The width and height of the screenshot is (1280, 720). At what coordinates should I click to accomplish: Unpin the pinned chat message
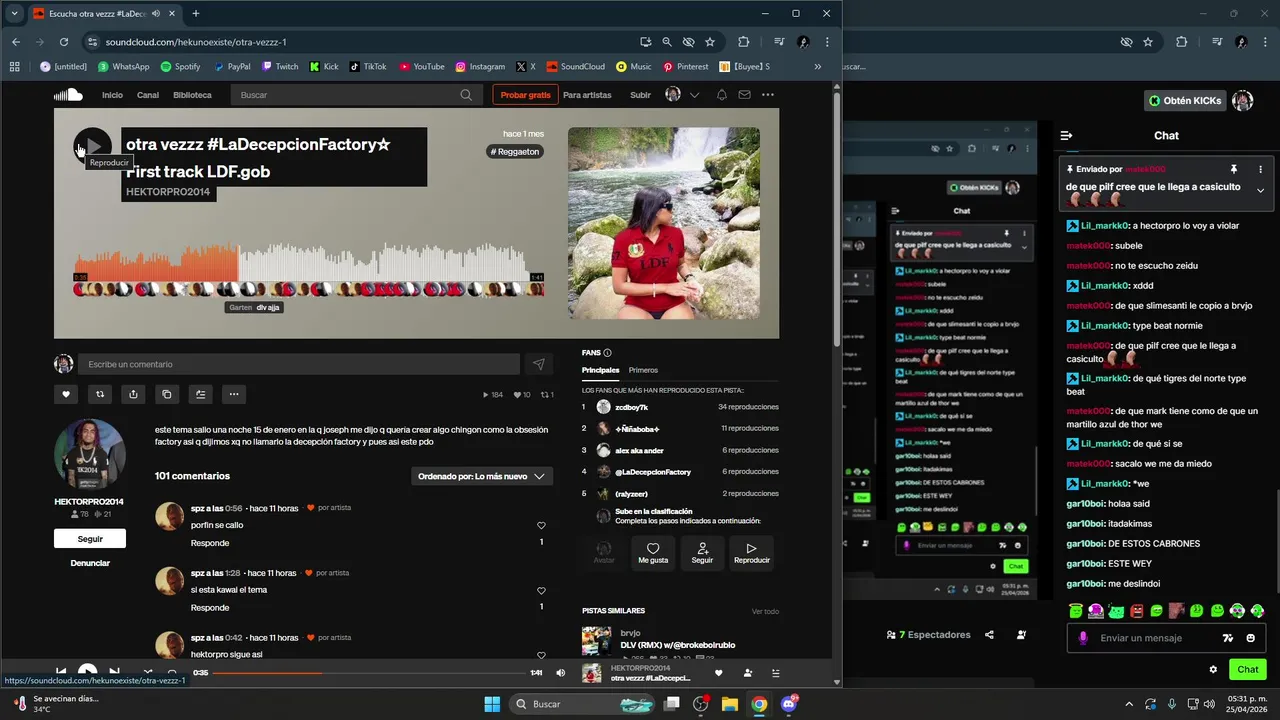[x=1234, y=169]
